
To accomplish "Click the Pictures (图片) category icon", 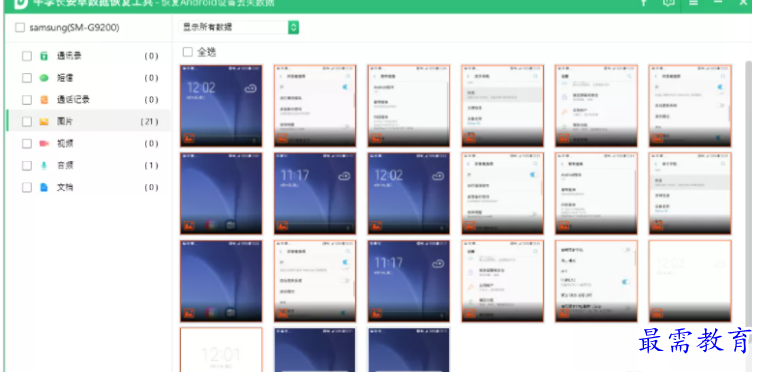I will pos(44,122).
